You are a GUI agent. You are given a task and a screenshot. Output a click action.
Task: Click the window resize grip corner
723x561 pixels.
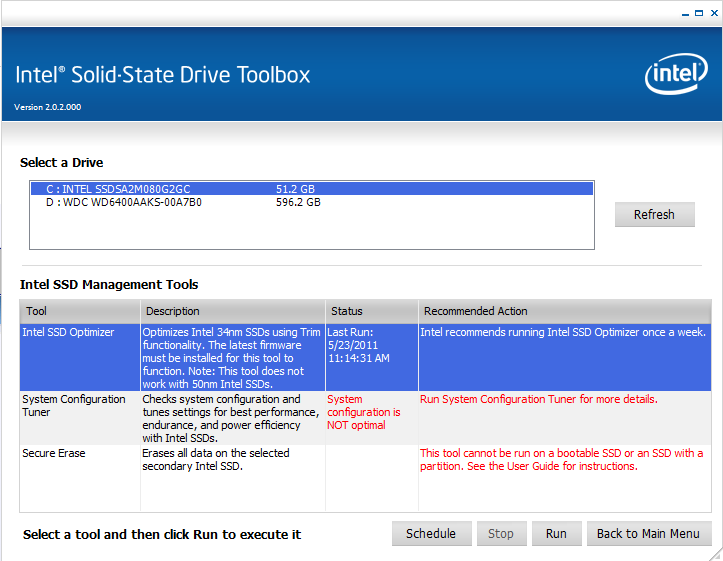pyautogui.click(x=716, y=554)
